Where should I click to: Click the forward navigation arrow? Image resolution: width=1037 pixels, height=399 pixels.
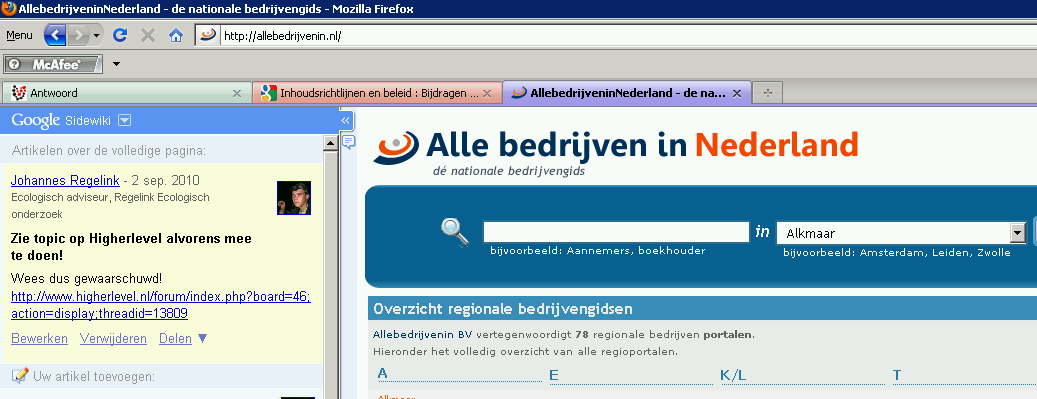point(78,34)
